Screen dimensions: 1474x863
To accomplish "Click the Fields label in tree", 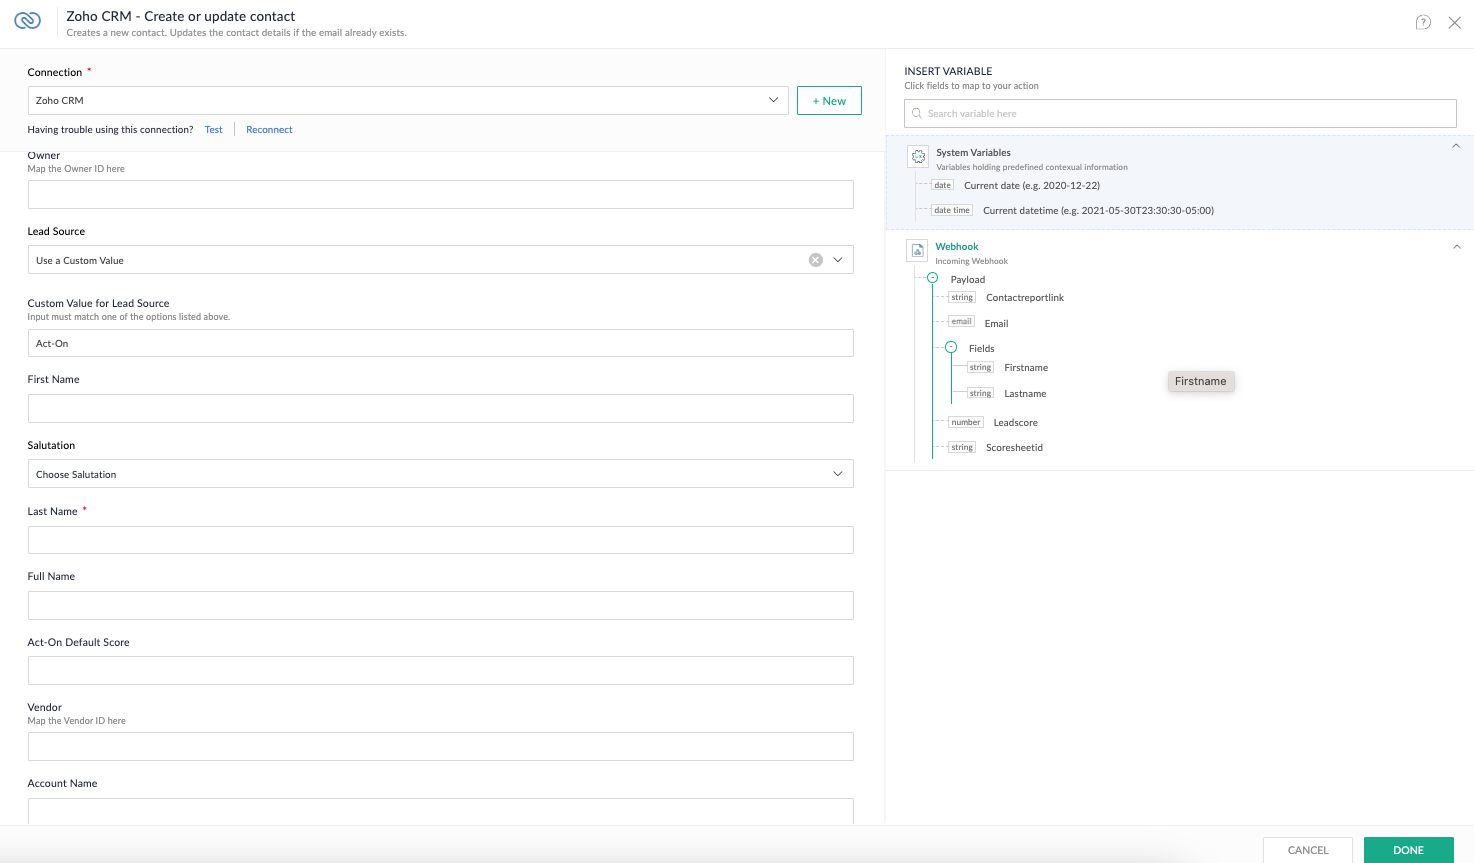I will click(981, 349).
